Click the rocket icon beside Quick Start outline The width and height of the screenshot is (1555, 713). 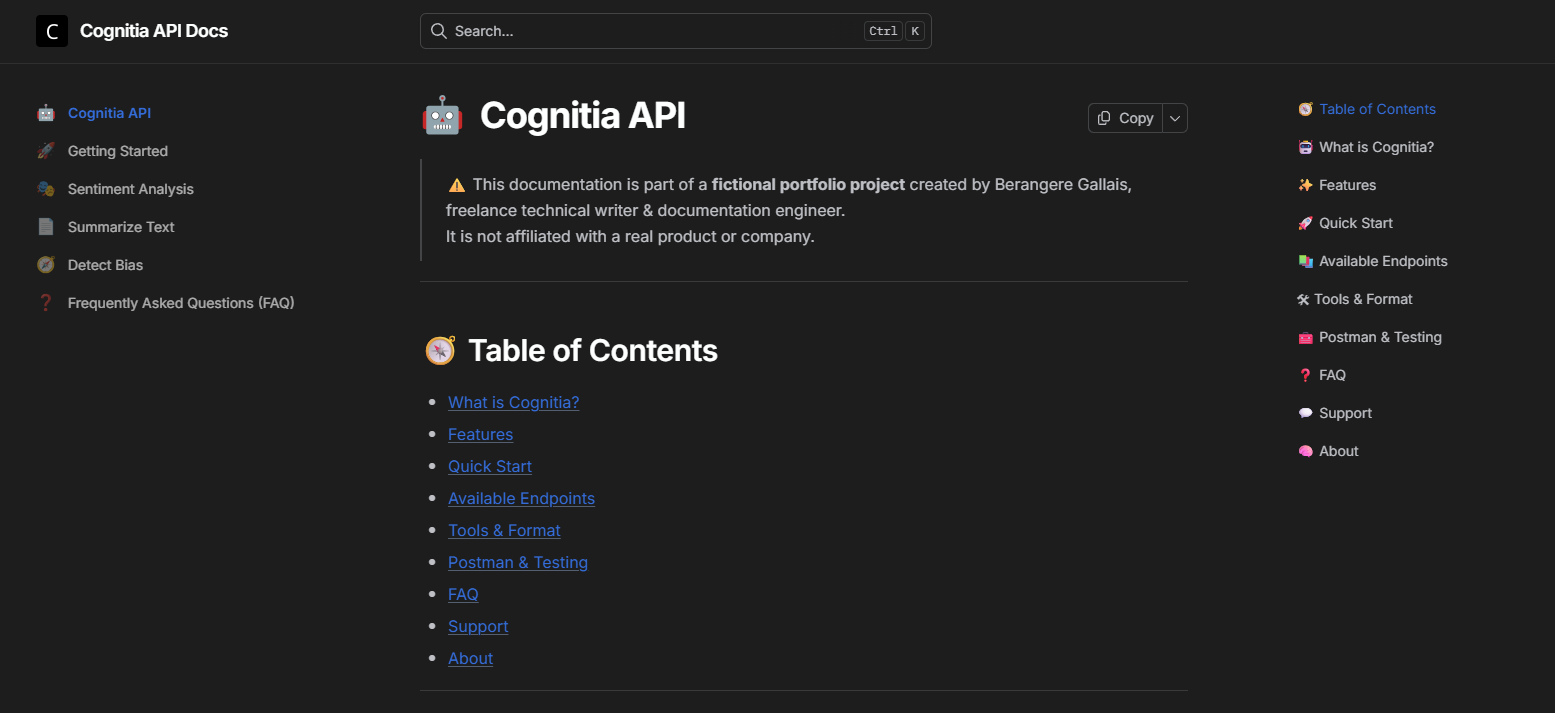(1305, 223)
